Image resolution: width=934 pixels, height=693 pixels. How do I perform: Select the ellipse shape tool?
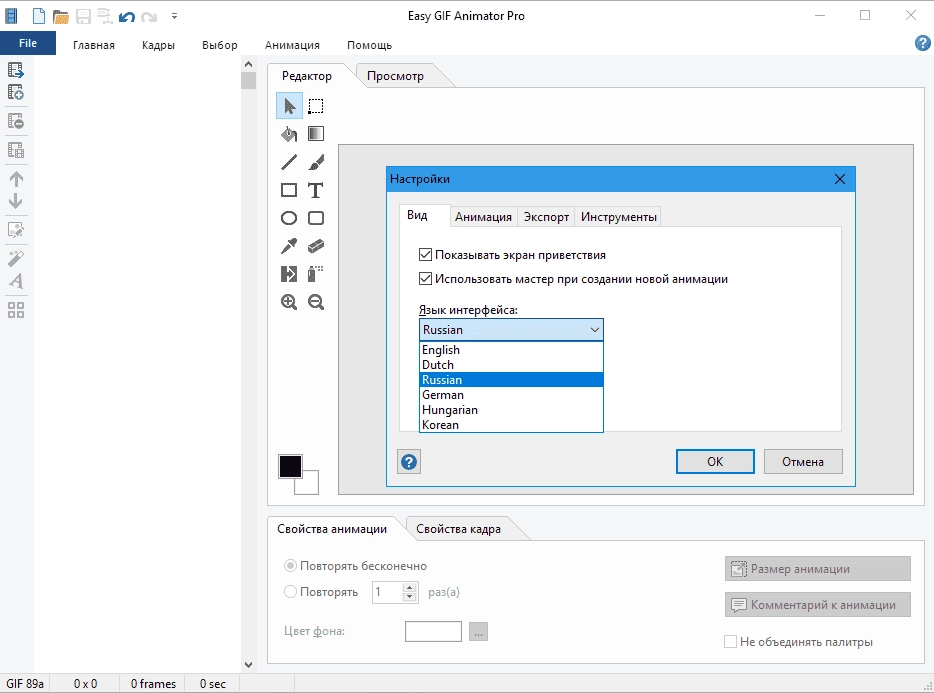(x=289, y=218)
